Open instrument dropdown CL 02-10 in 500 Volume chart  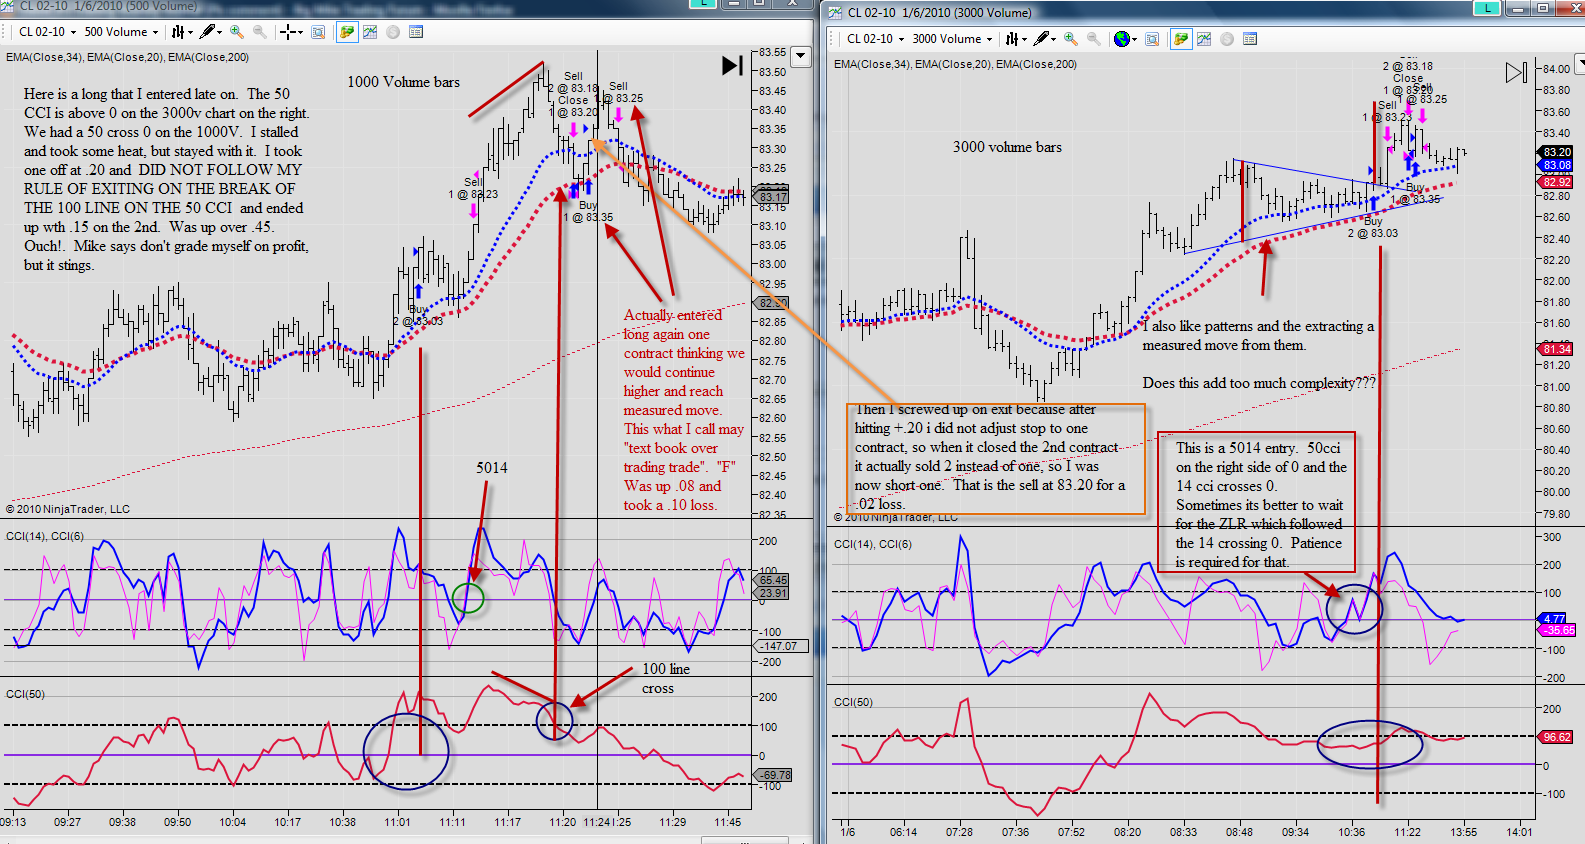point(47,32)
